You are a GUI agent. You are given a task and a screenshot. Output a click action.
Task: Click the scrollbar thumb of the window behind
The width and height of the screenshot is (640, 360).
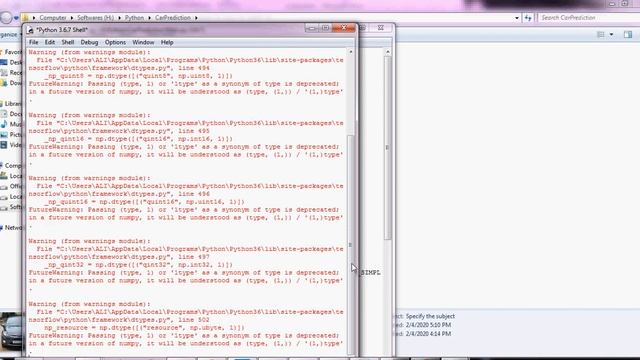(x=387, y=148)
